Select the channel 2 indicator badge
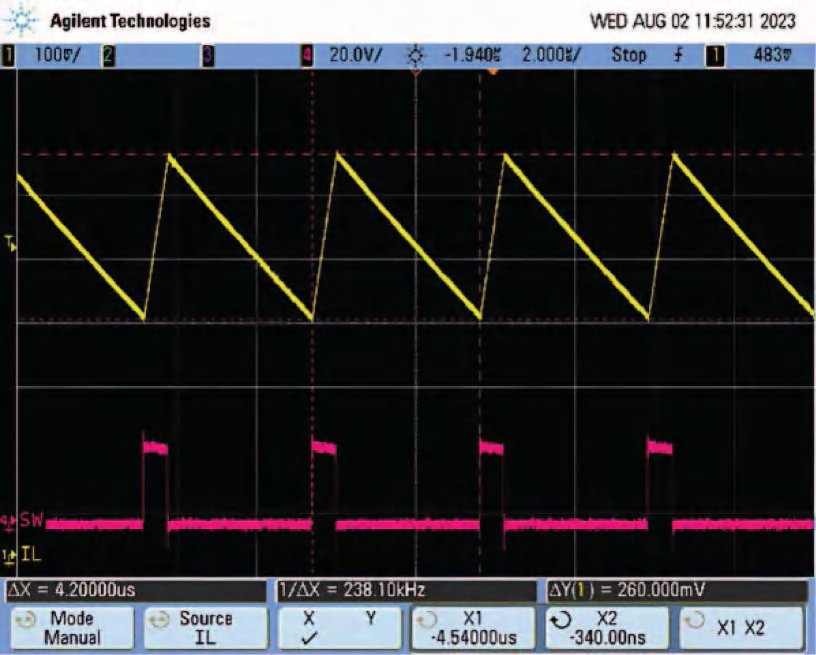The width and height of the screenshot is (816, 655). click(108, 55)
